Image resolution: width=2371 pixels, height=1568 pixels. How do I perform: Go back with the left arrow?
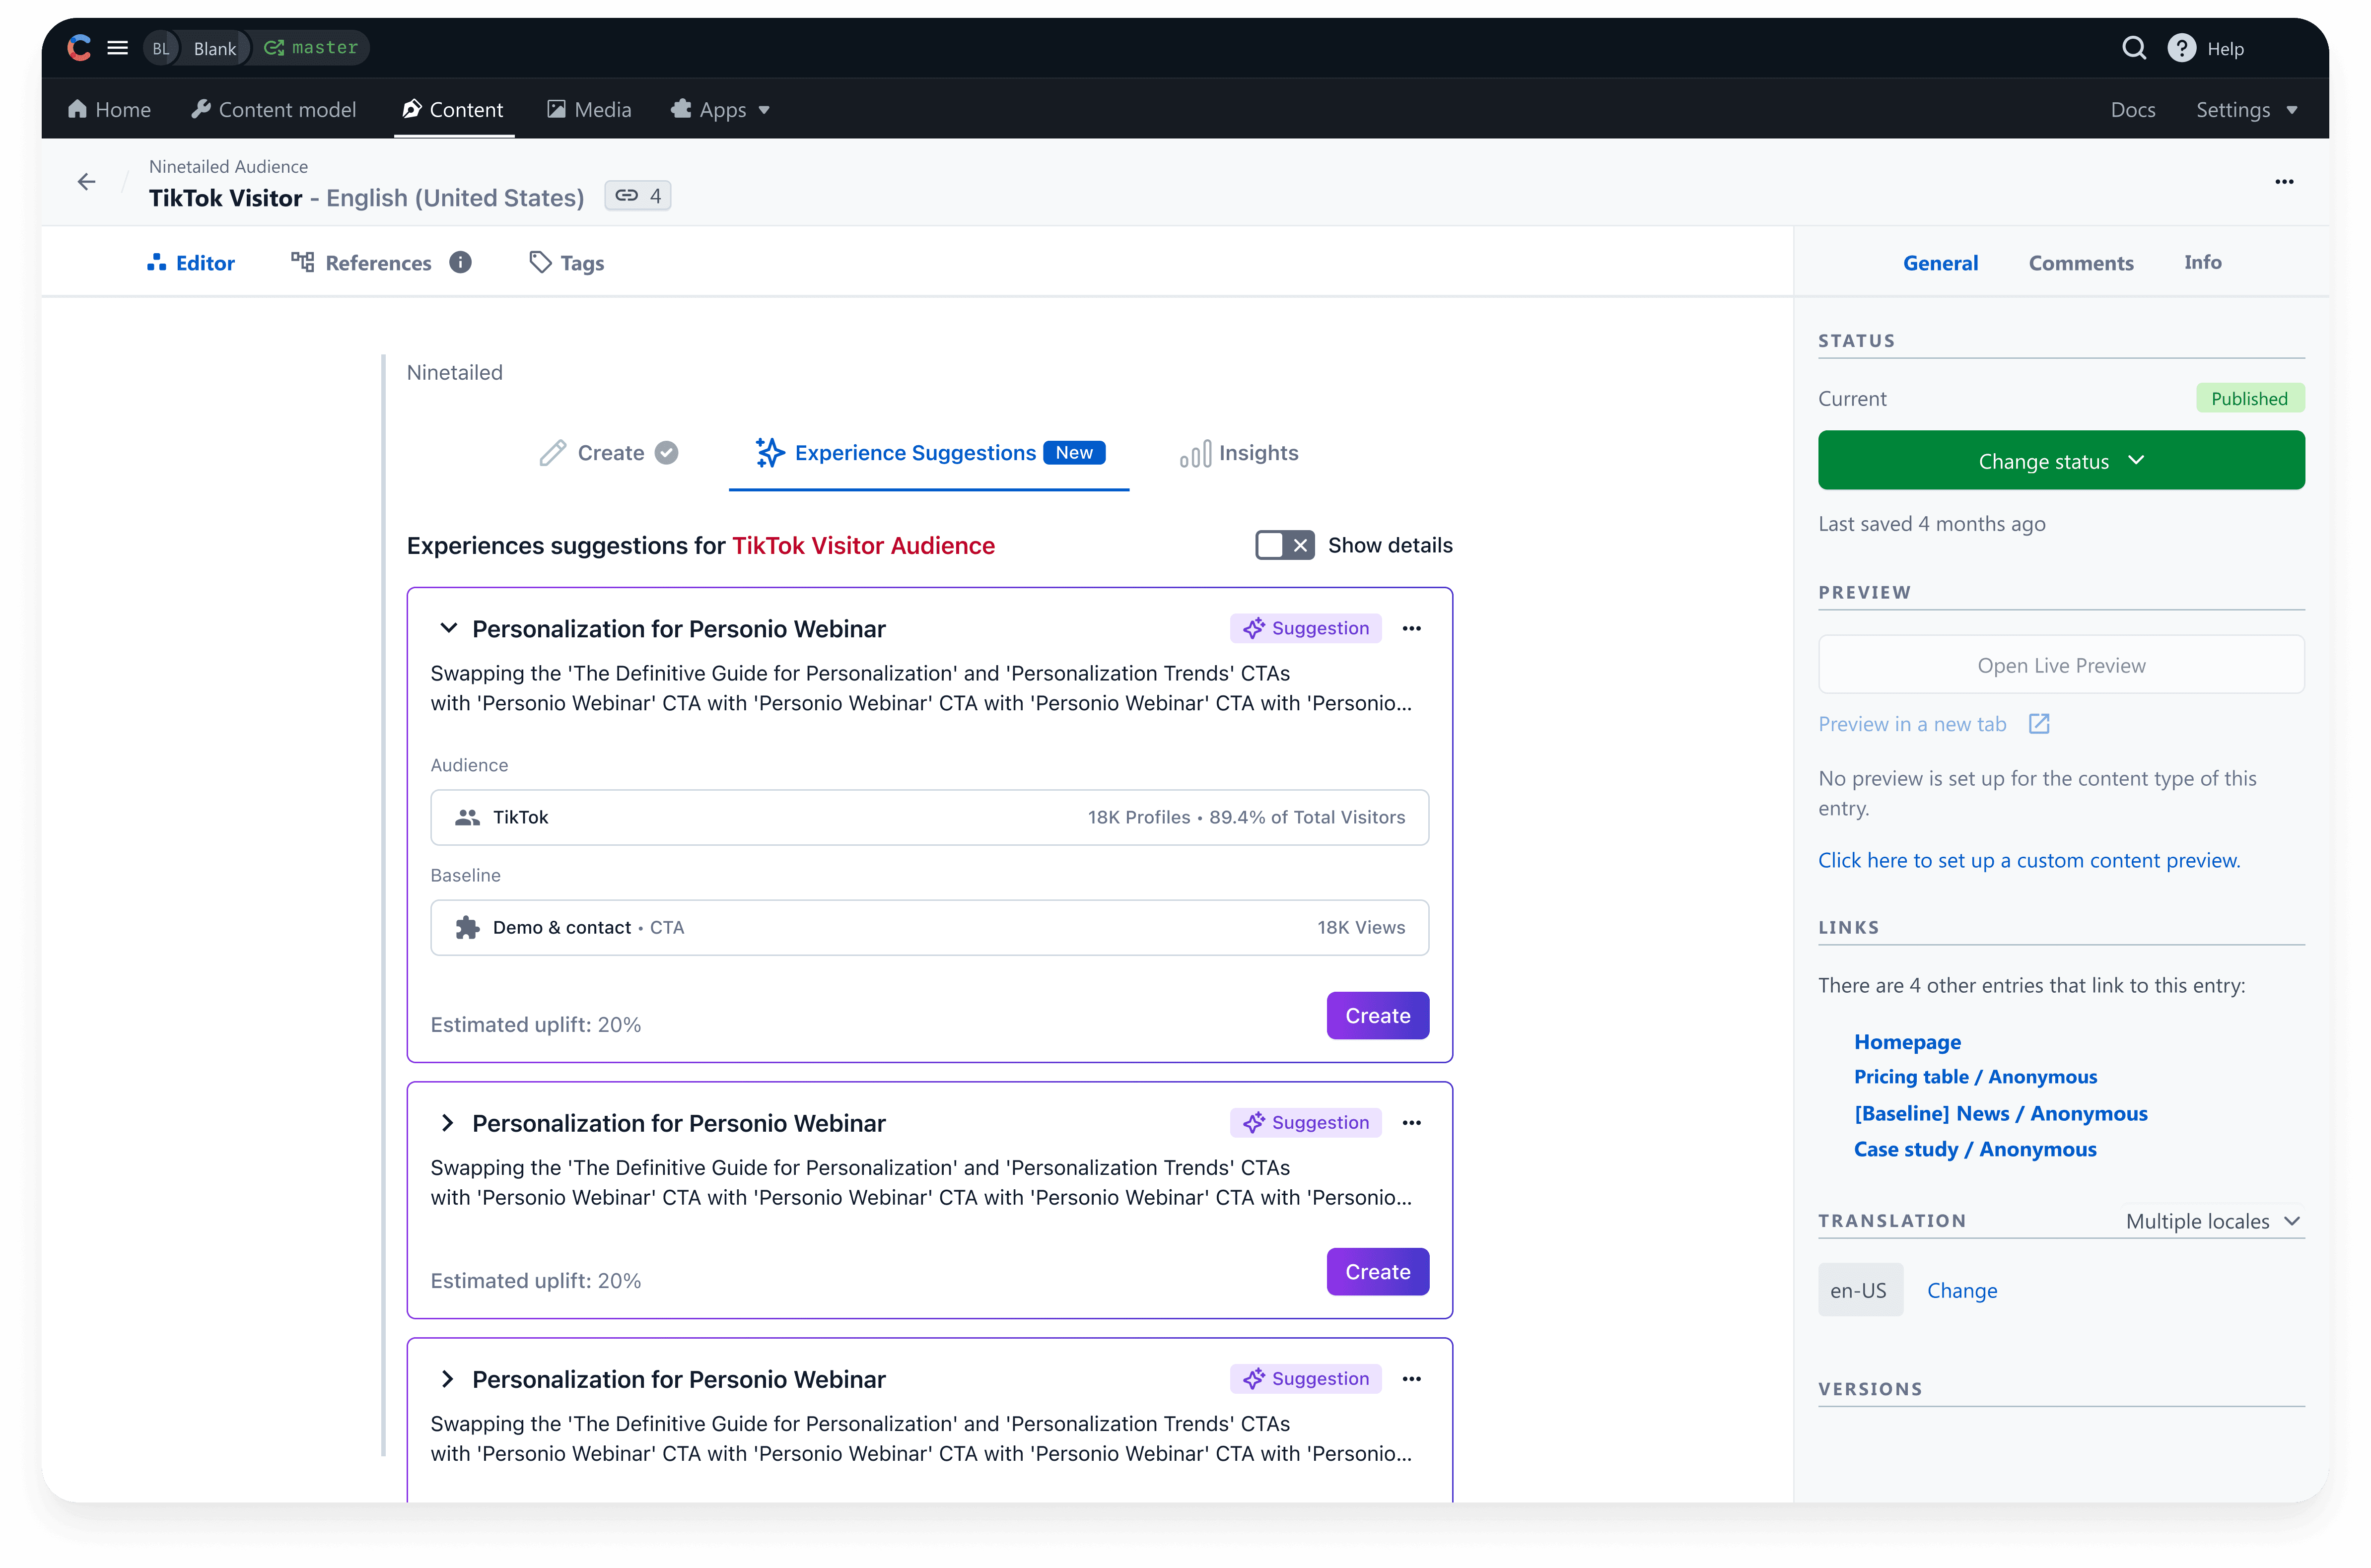click(x=87, y=181)
